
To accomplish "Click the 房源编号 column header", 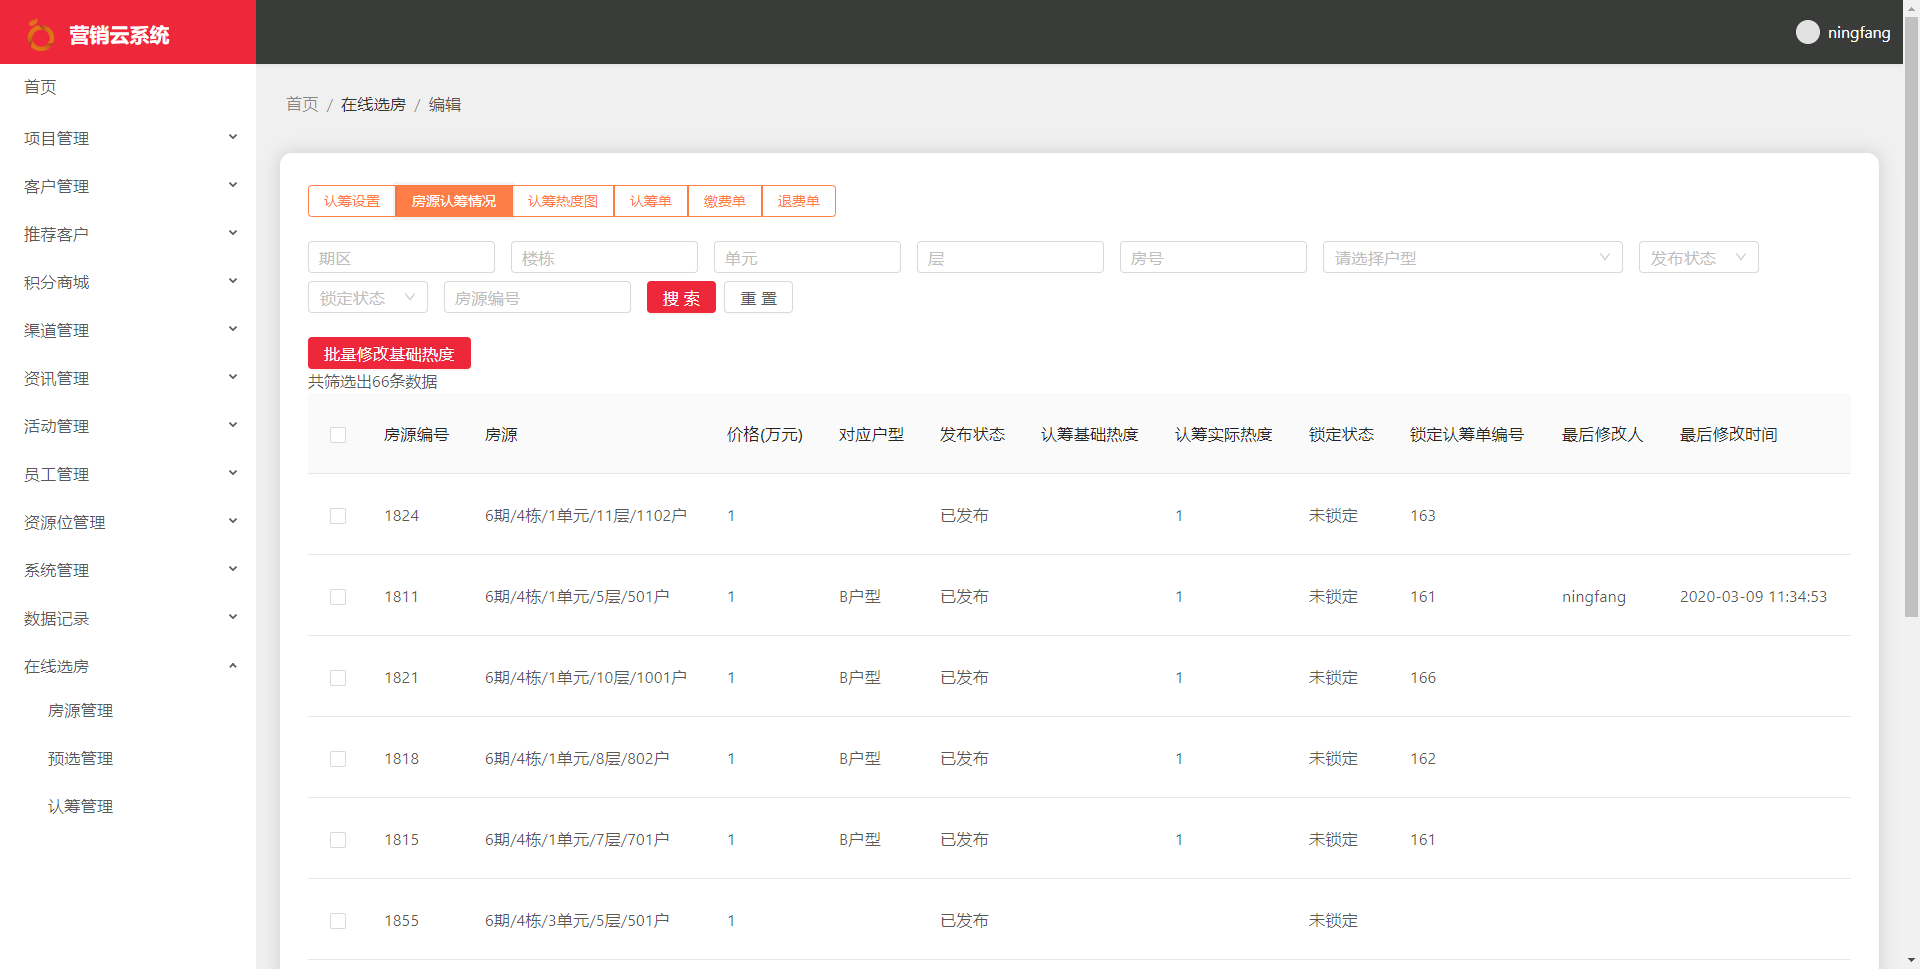I will [417, 435].
